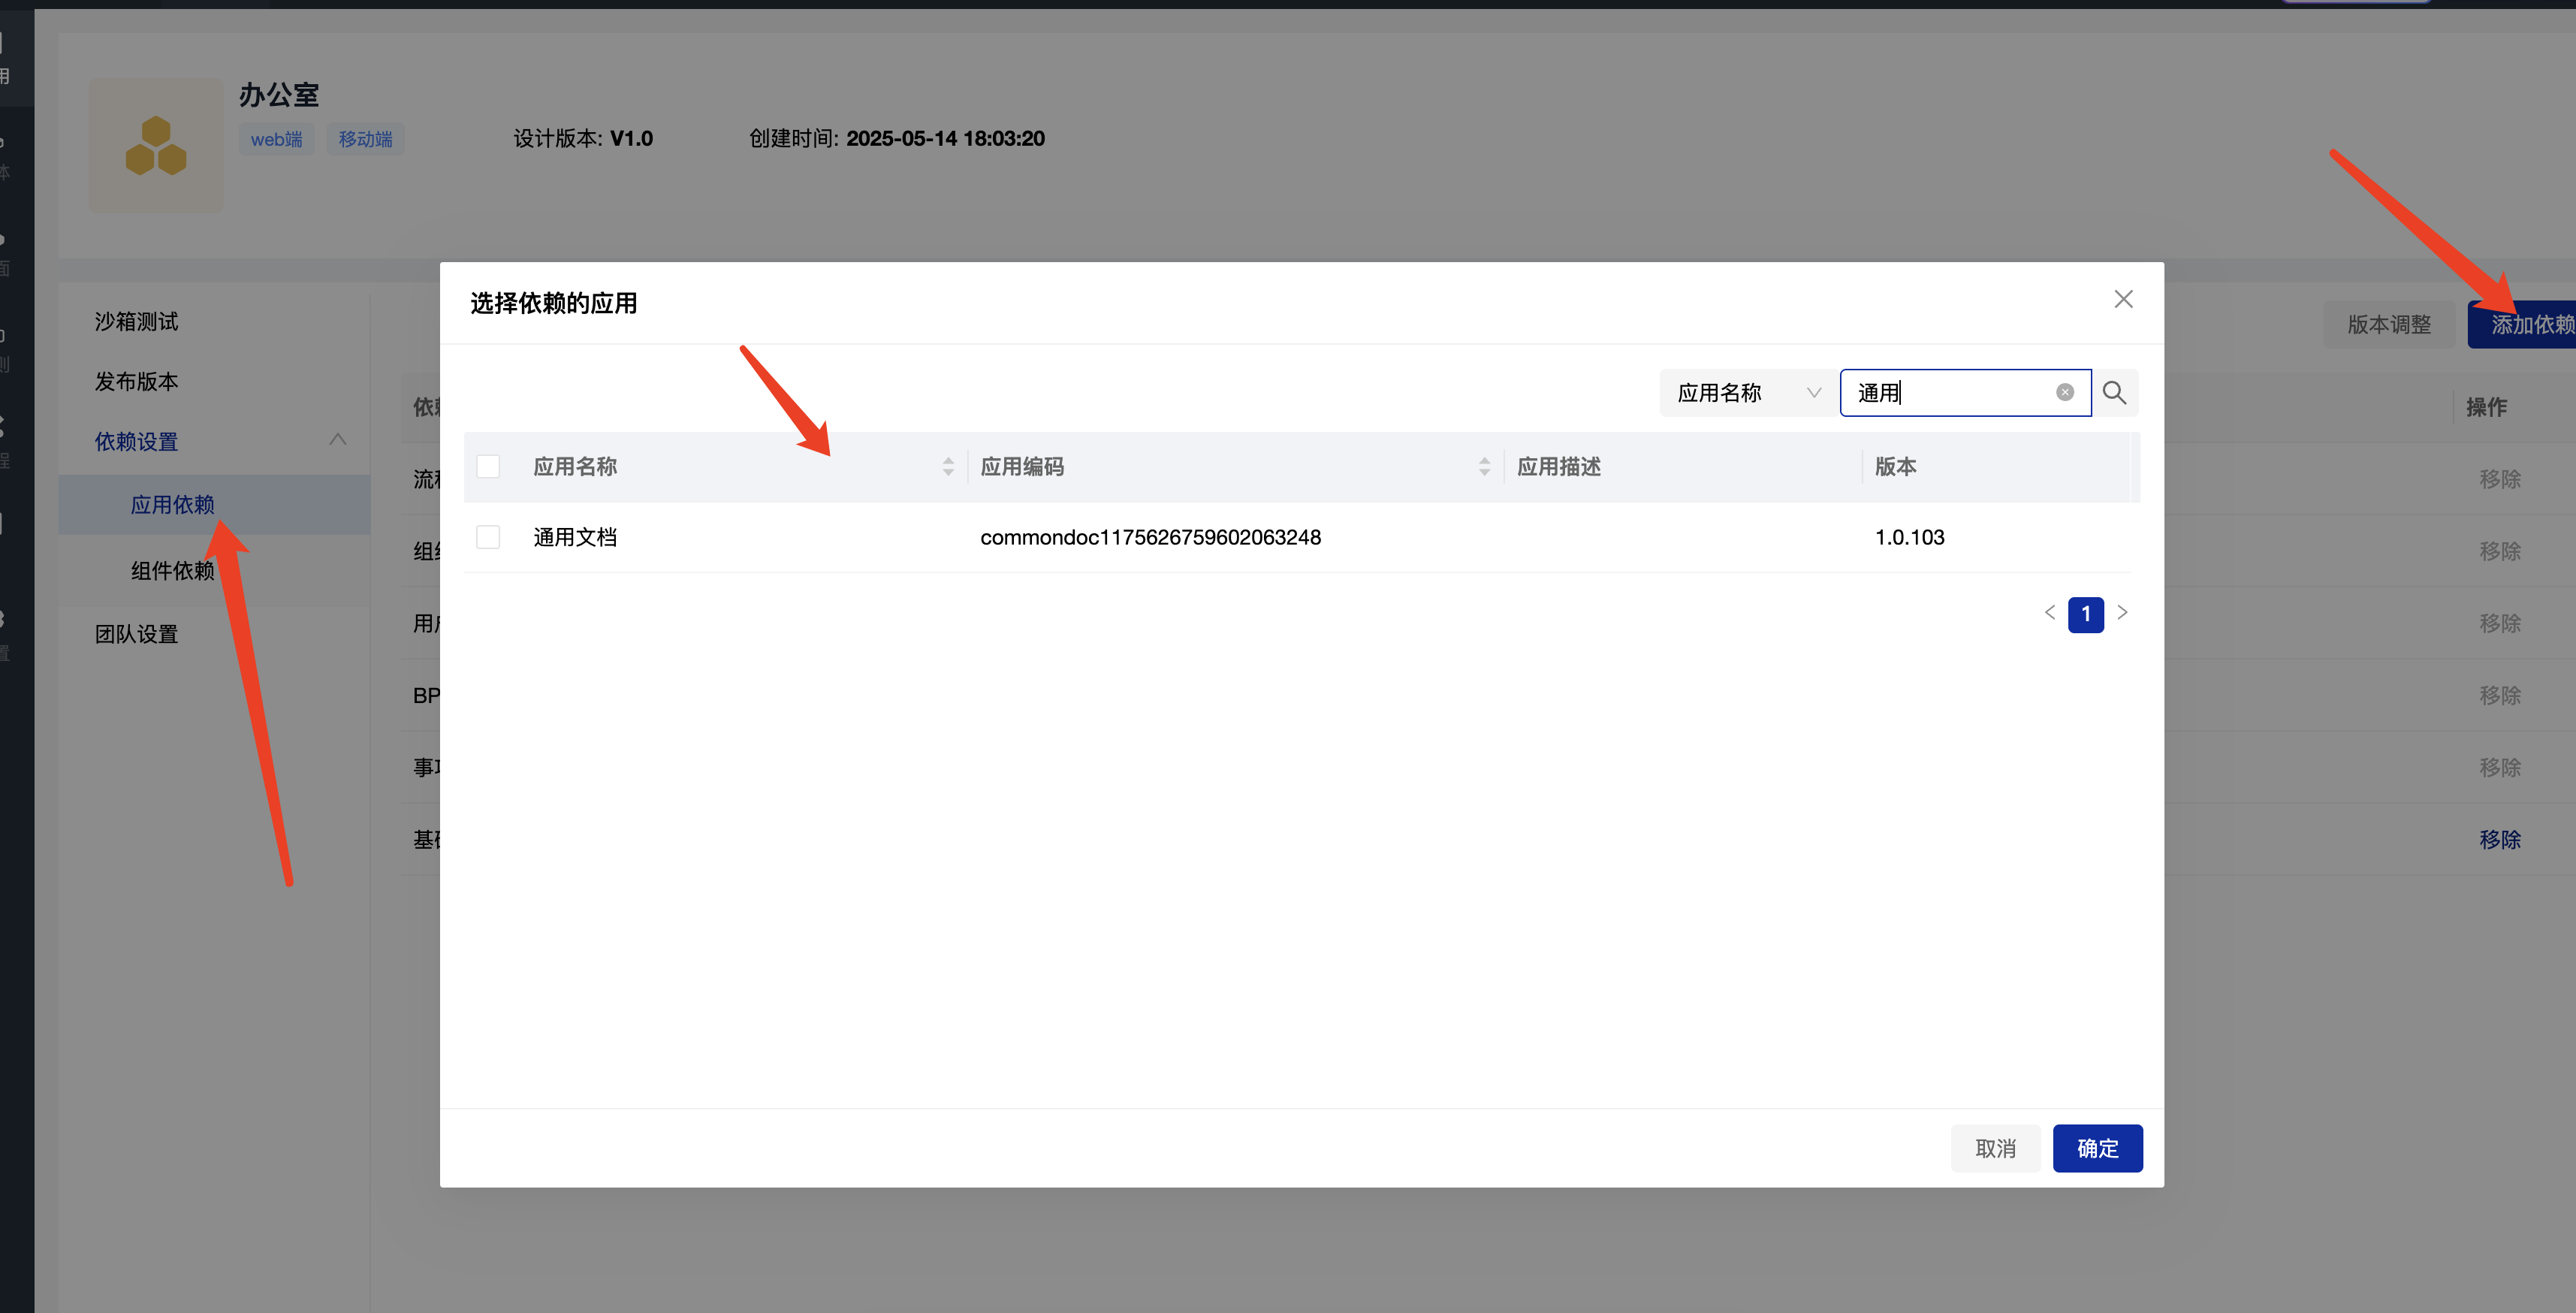Go to next page arrow
2576x1313 pixels.
[x=2122, y=613]
